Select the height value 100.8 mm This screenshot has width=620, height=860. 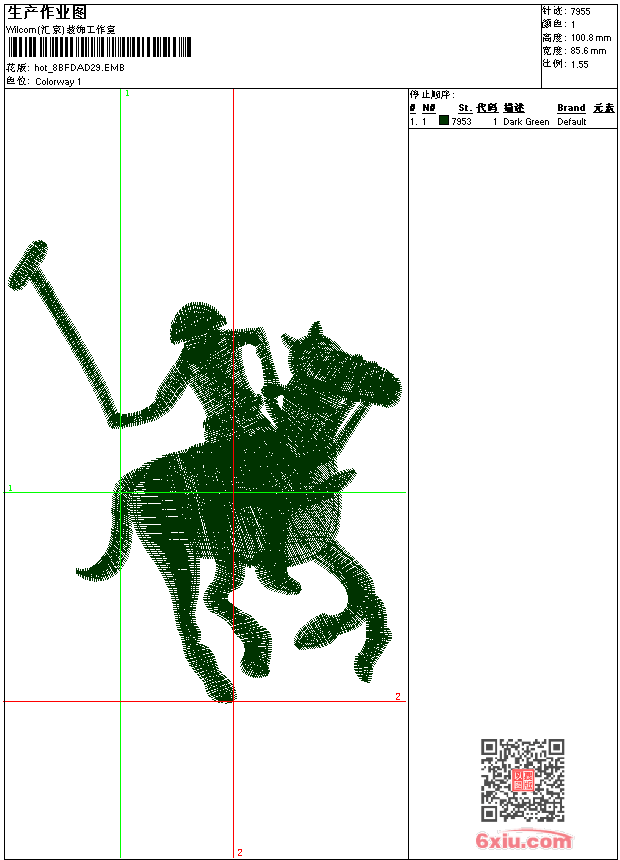click(x=591, y=38)
